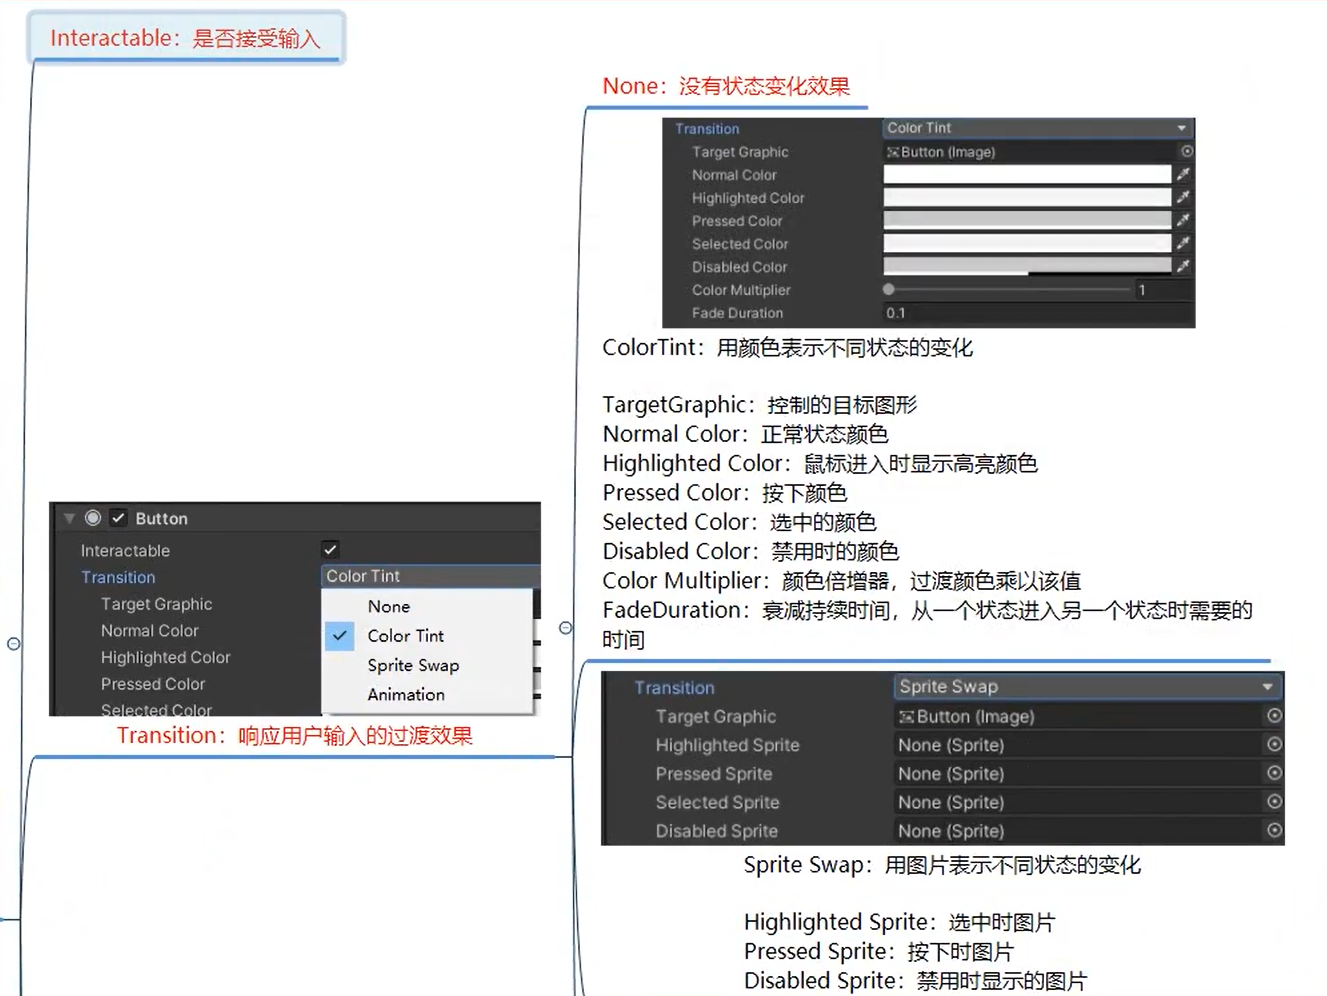1327x996 pixels.
Task: Click the Disabled Color swatch
Action: click(x=1027, y=266)
